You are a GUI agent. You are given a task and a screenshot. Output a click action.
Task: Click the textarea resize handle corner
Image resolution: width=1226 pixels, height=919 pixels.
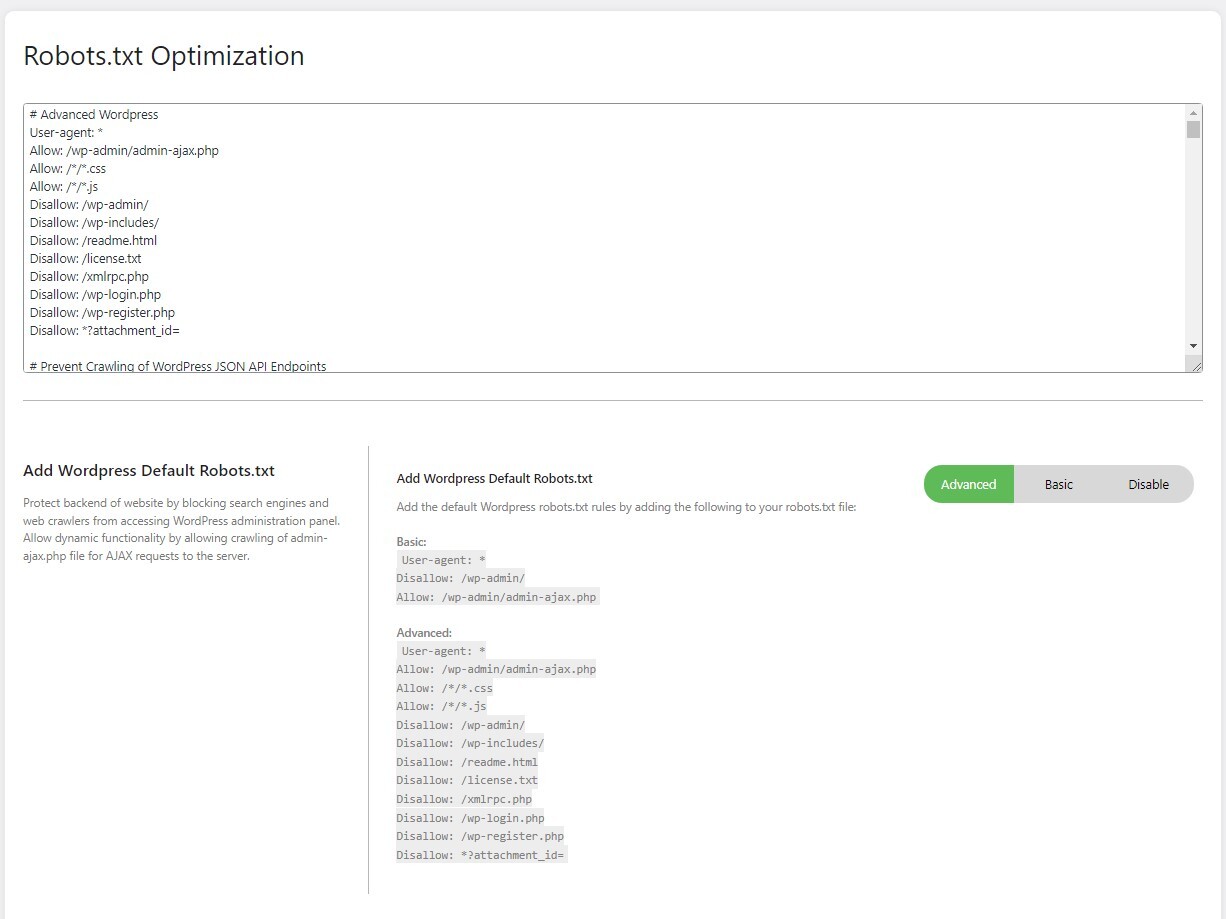tap(1195, 365)
